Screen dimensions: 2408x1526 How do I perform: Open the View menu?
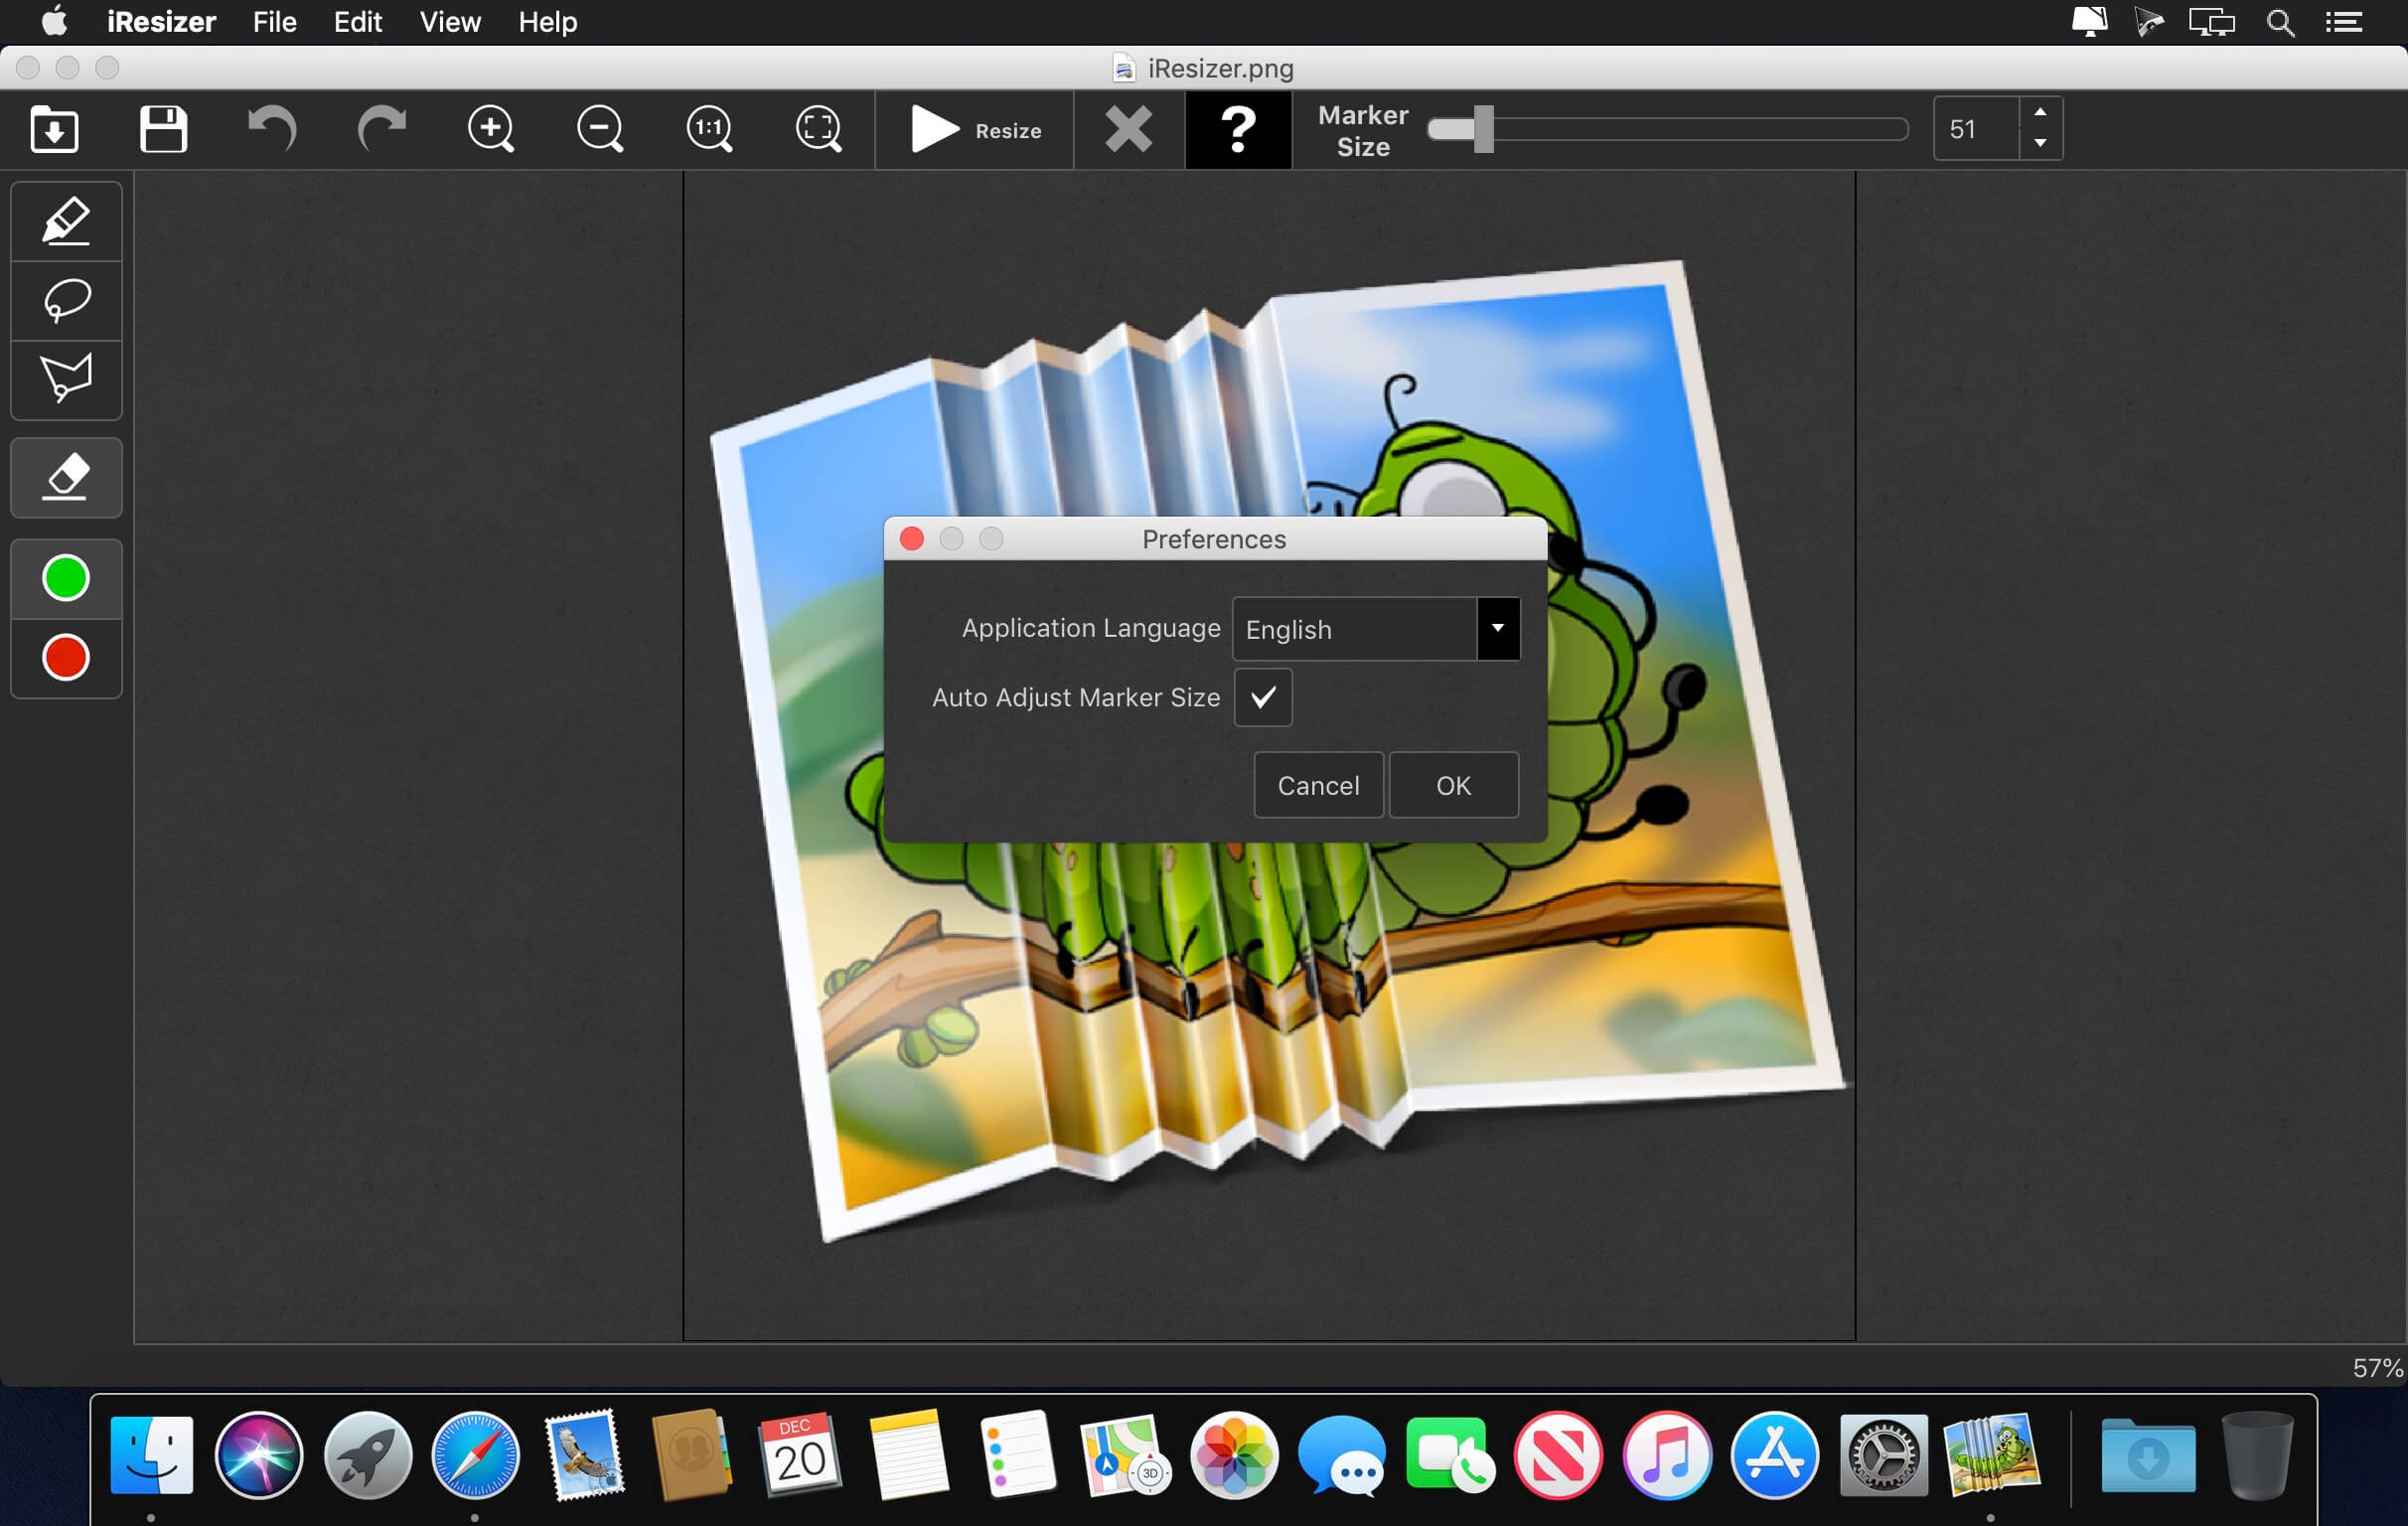[450, 22]
